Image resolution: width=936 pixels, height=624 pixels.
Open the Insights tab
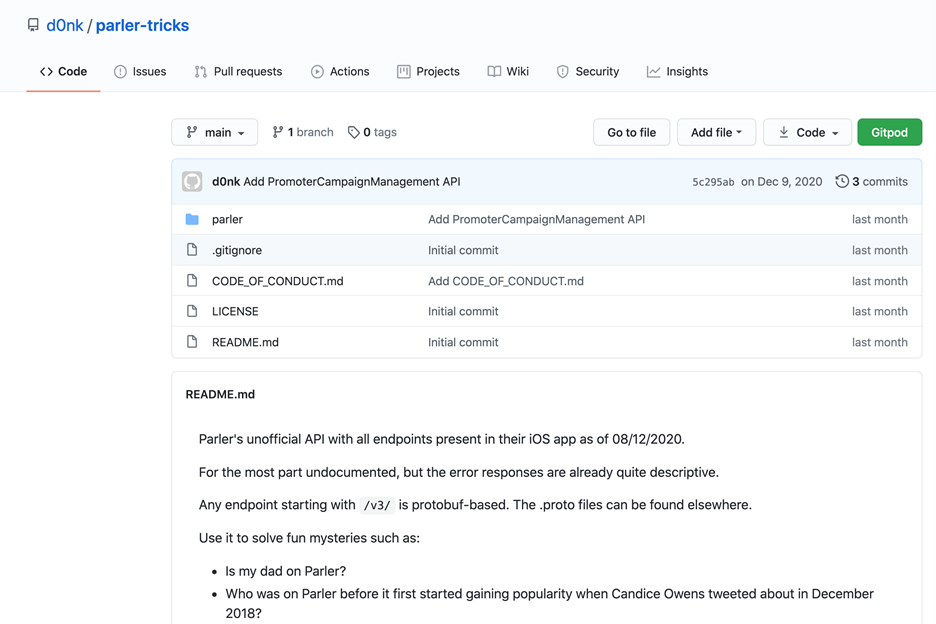(x=678, y=72)
